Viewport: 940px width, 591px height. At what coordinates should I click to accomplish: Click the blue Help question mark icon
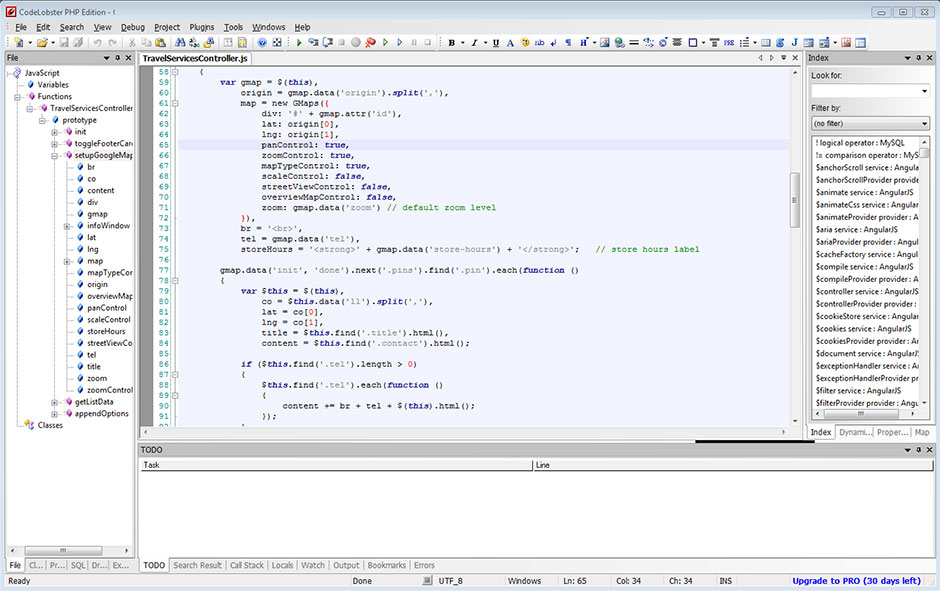click(262, 43)
